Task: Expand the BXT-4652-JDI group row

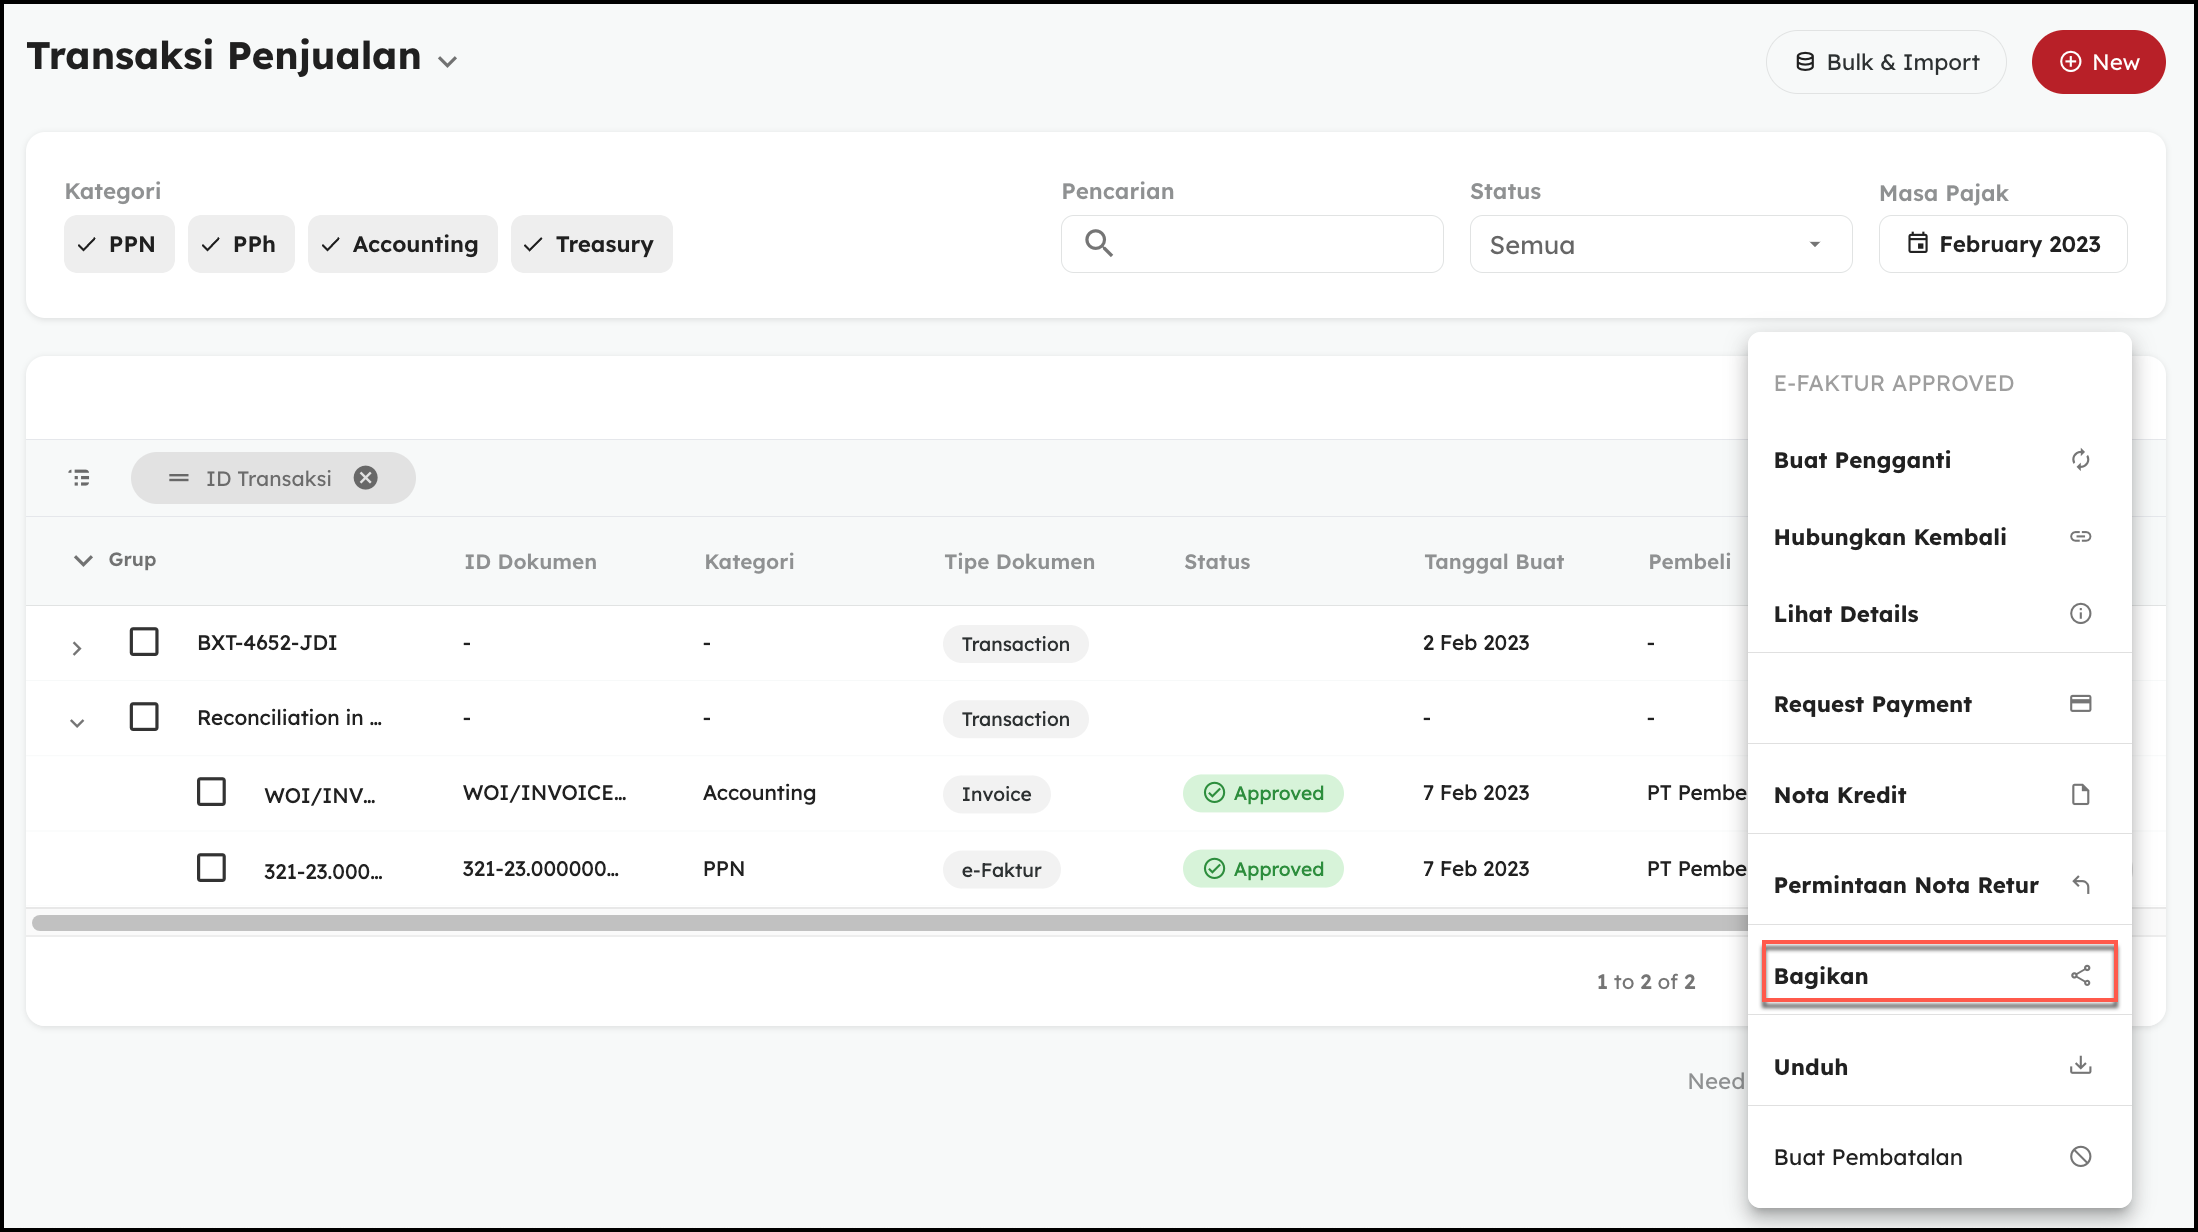Action: (77, 648)
